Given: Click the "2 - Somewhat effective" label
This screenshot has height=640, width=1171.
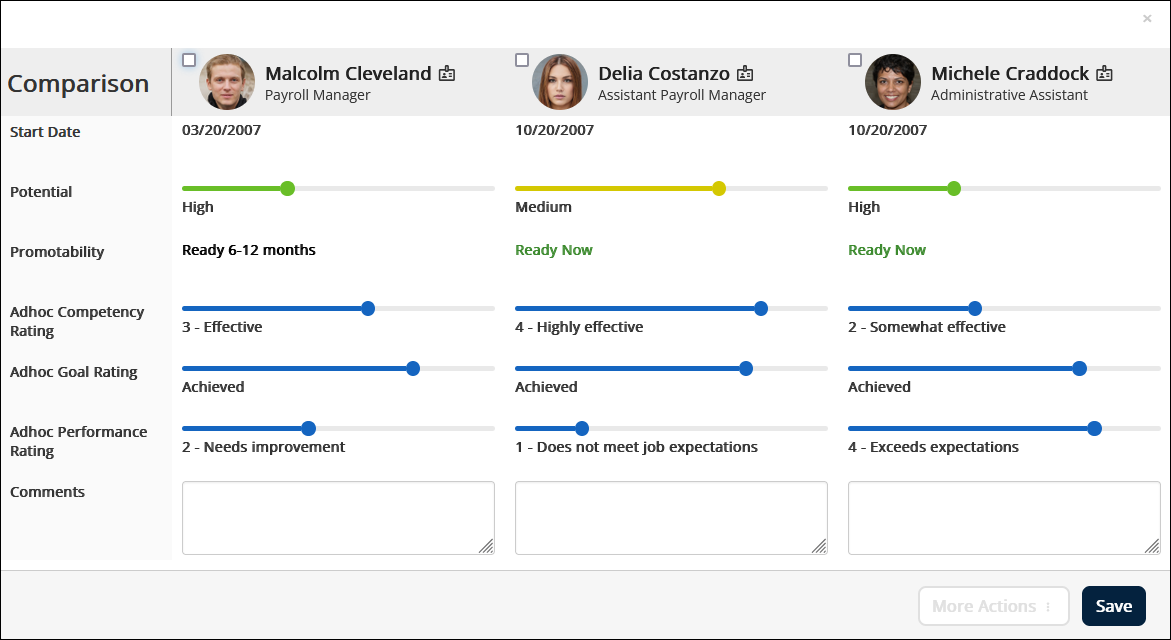Looking at the screenshot, I should tap(927, 327).
